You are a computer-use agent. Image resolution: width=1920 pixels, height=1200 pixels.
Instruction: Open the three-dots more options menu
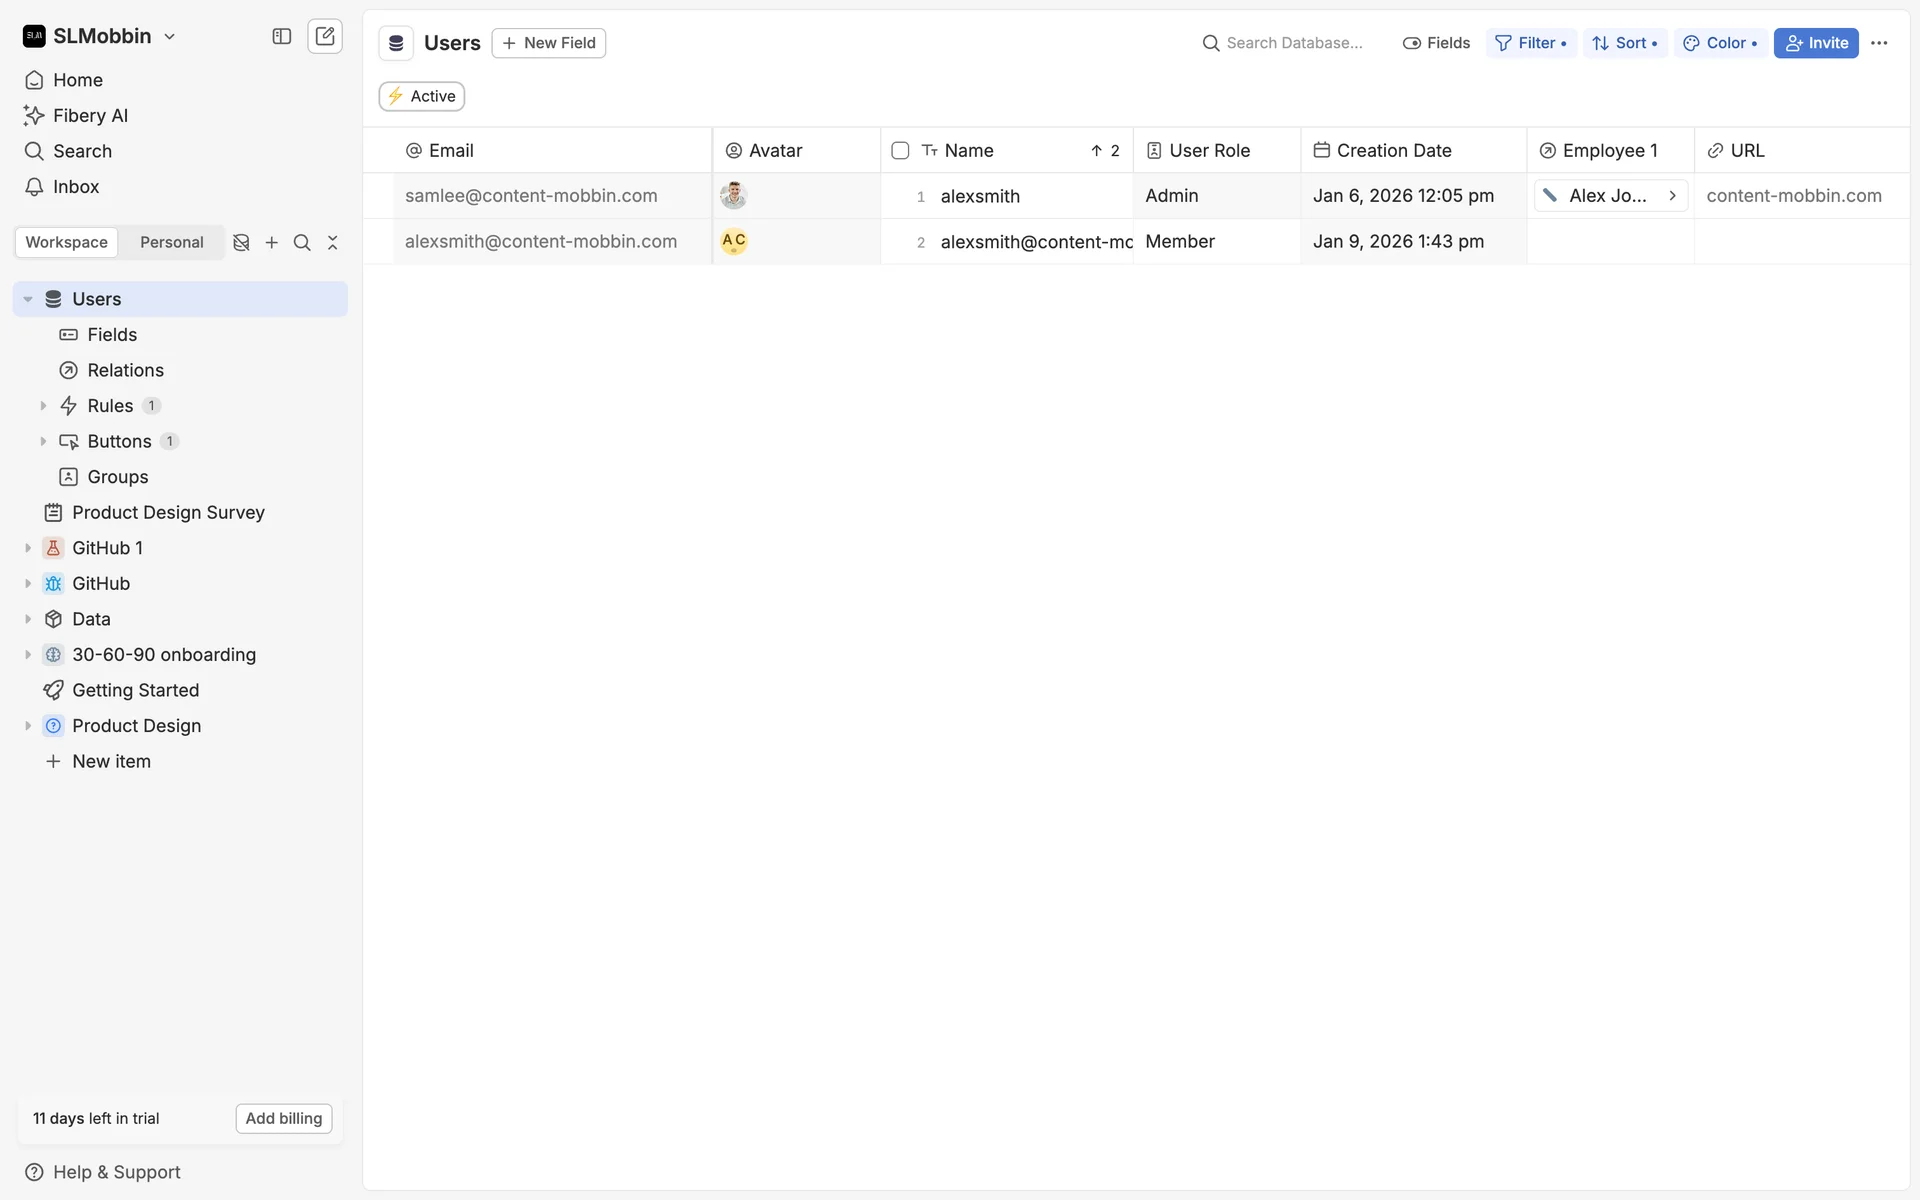point(1879,43)
